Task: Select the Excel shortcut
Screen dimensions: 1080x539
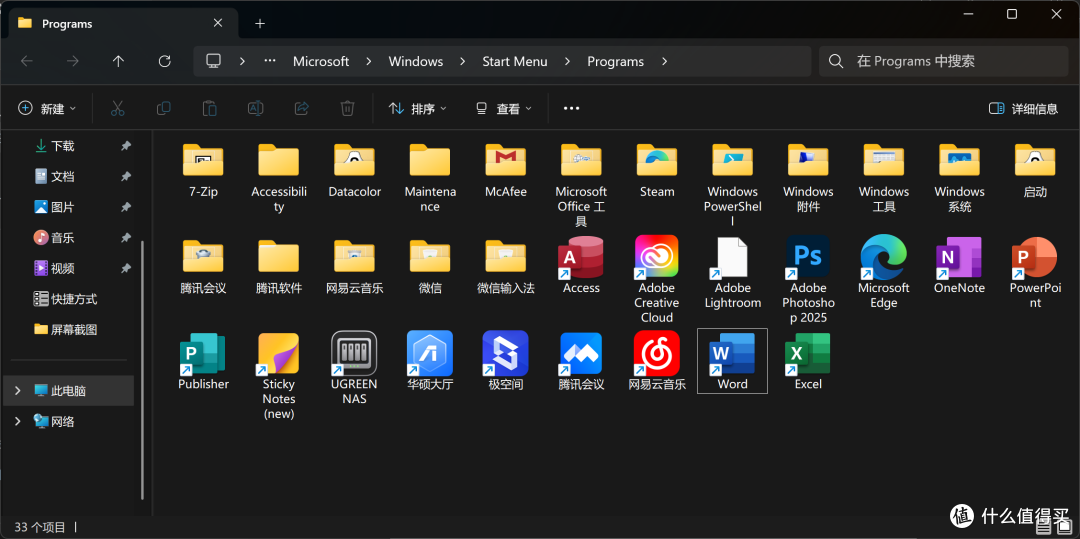Action: (x=808, y=361)
